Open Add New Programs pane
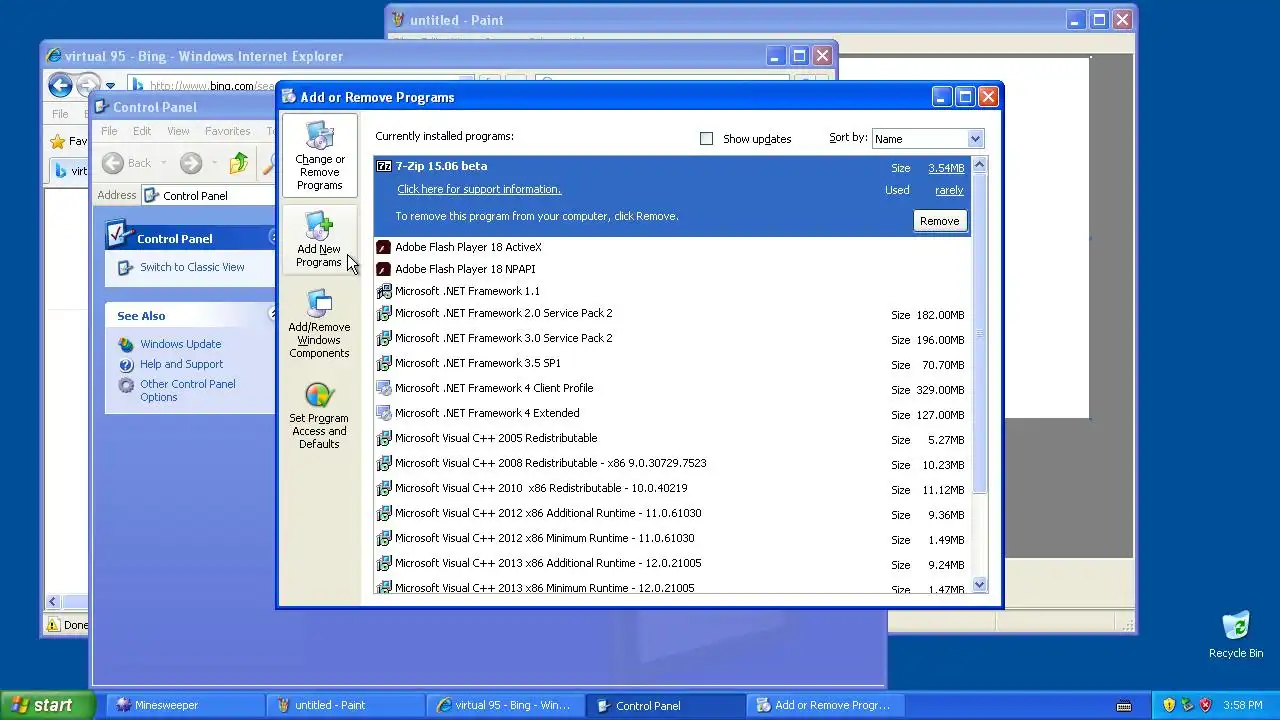Viewport: 1280px width, 720px height. 319,240
